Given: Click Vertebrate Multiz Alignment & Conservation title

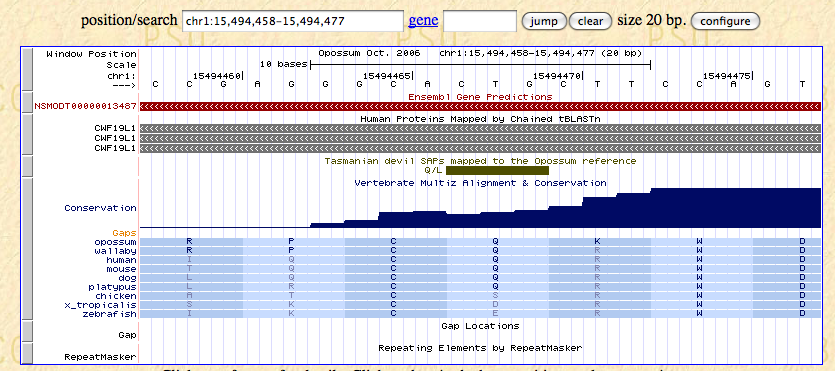Looking at the screenshot, I should click(x=480, y=183).
